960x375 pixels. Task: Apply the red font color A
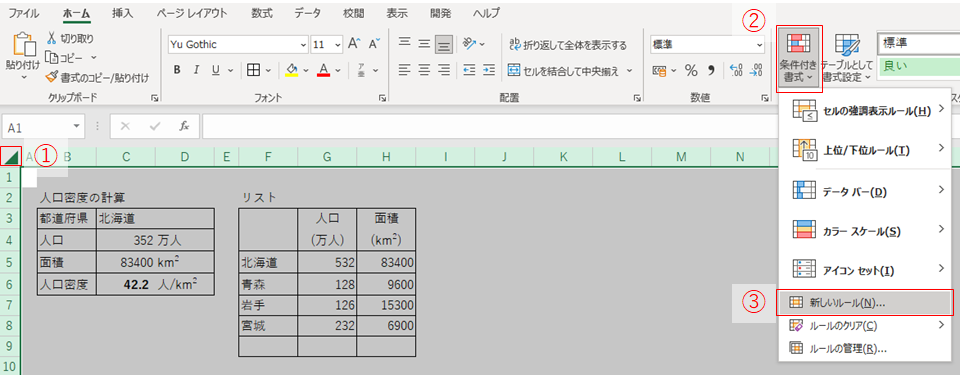(324, 70)
